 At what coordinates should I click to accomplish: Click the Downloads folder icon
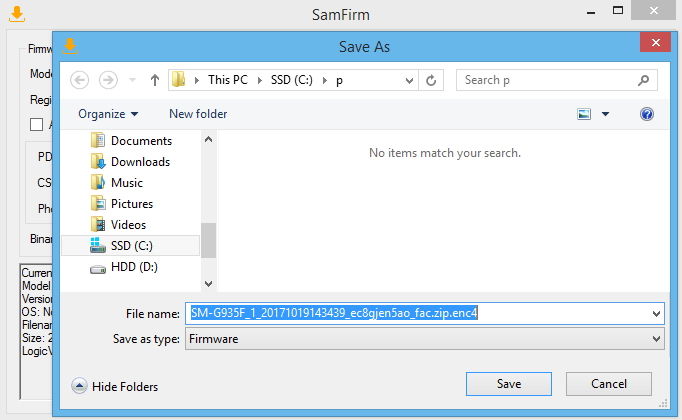[98, 161]
